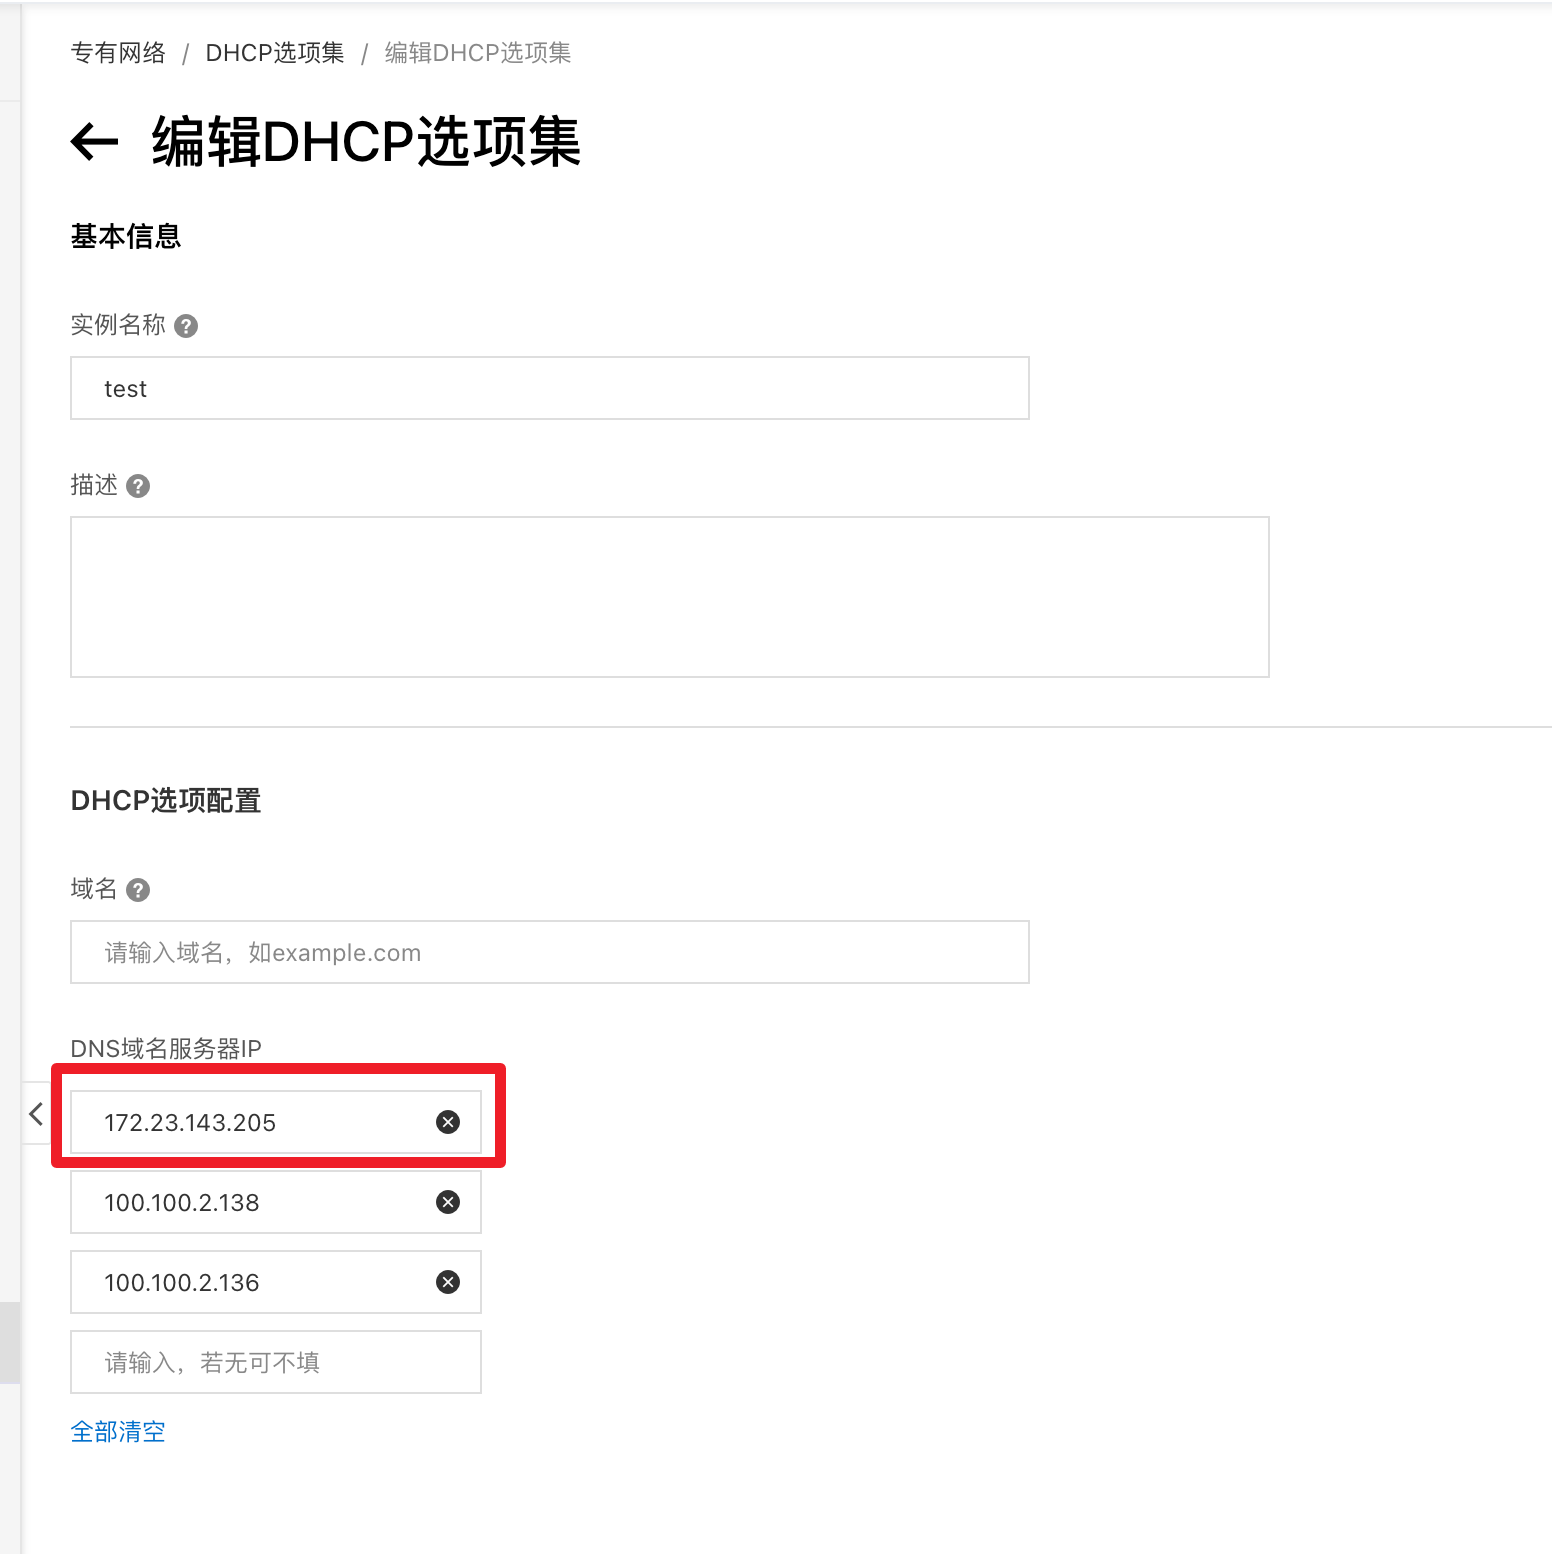Image resolution: width=1552 pixels, height=1554 pixels.
Task: Go to 专有网络 breadcrumb
Action: [x=118, y=53]
